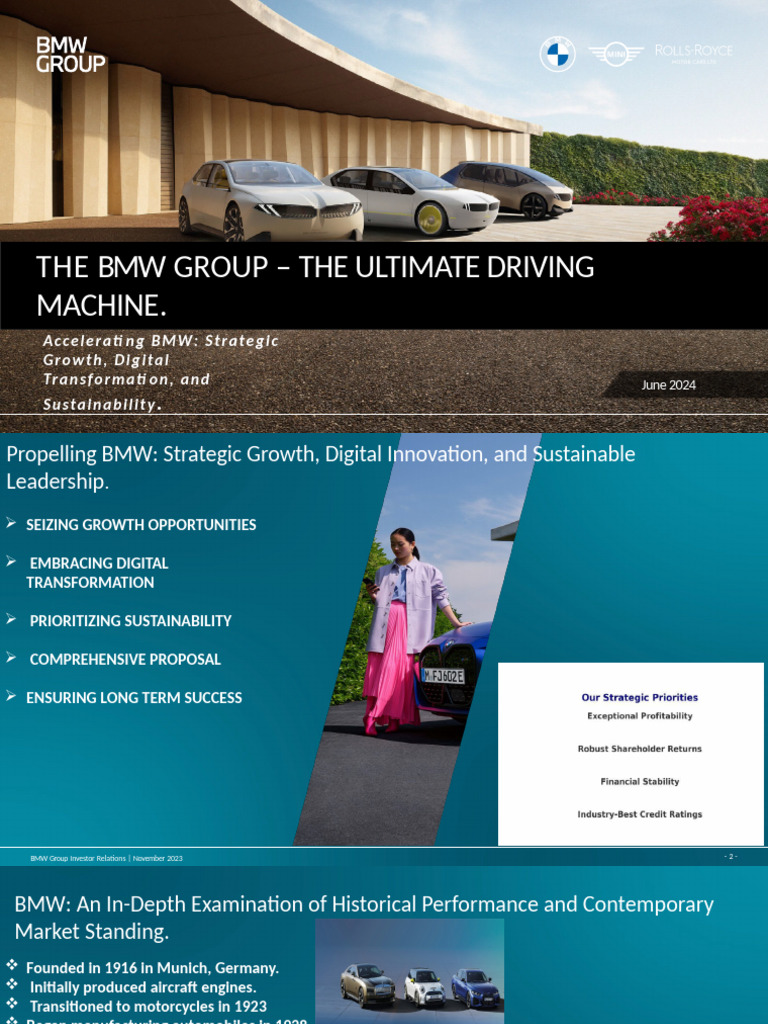The width and height of the screenshot is (768, 1024).
Task: Click the diamond bullet beside 'Founded in 1916'
Action: coord(12,966)
